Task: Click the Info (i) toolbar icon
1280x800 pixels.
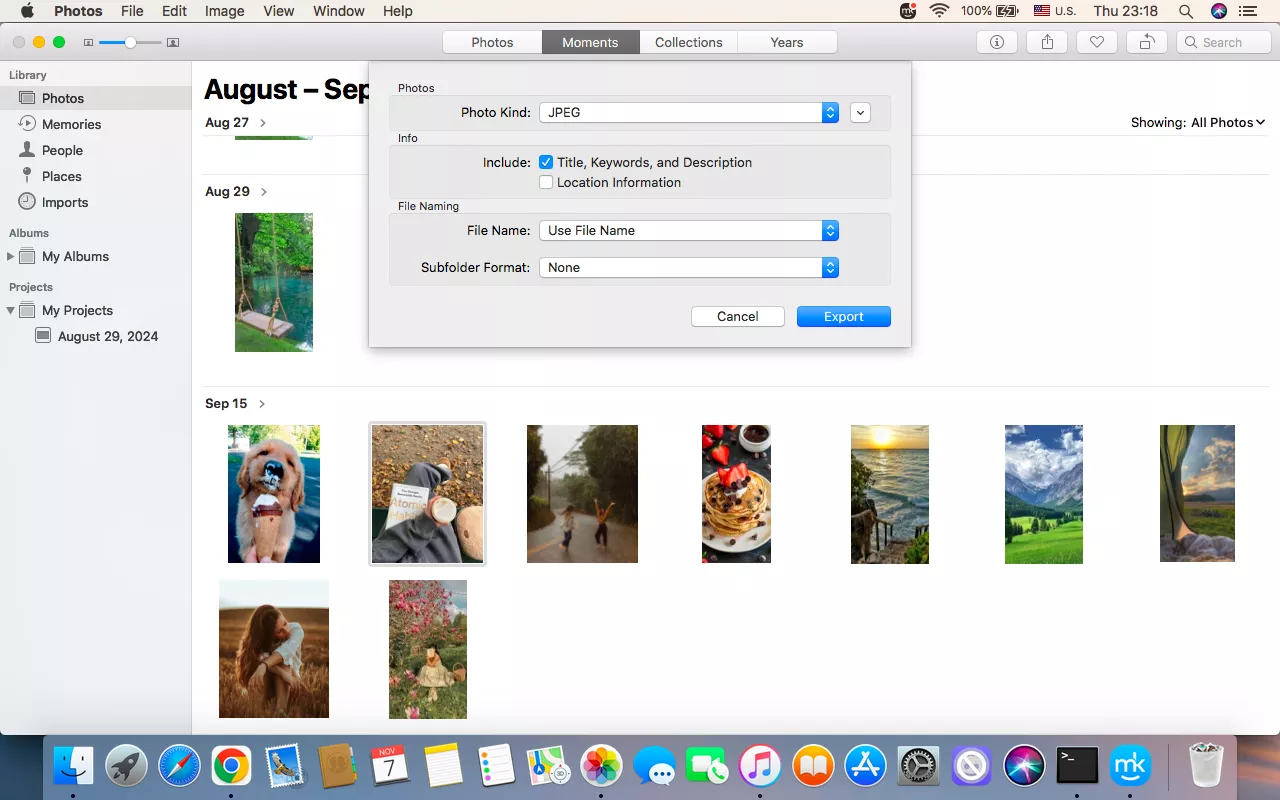Action: pyautogui.click(x=996, y=42)
